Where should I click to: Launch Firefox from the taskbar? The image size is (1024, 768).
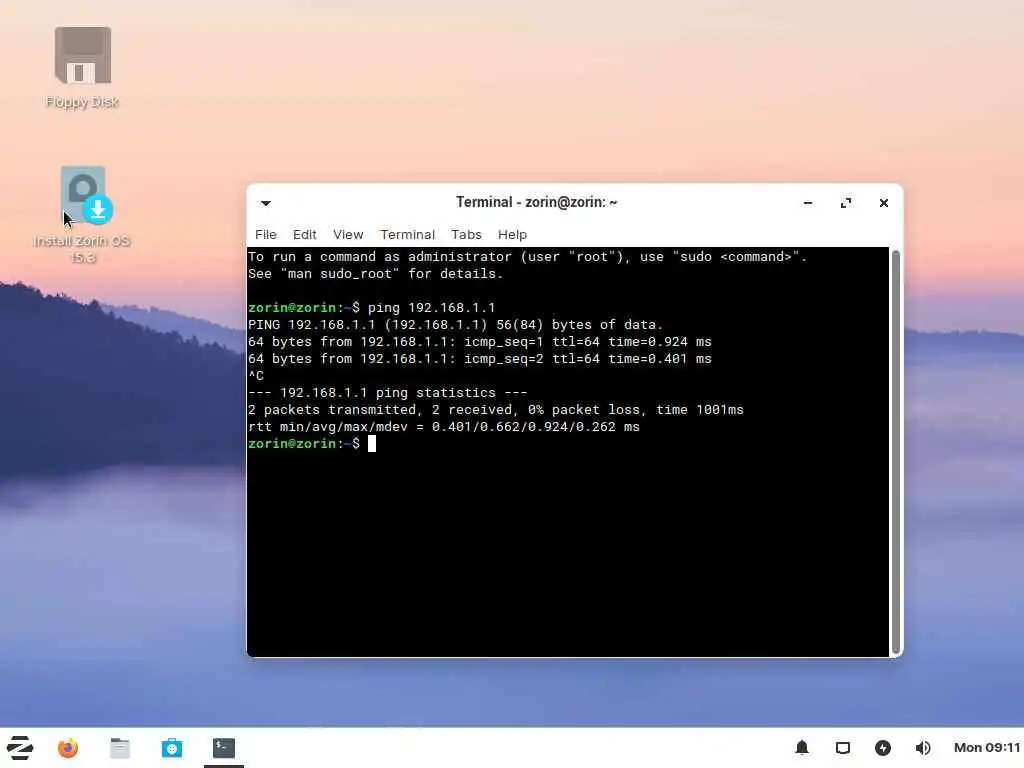coord(68,748)
